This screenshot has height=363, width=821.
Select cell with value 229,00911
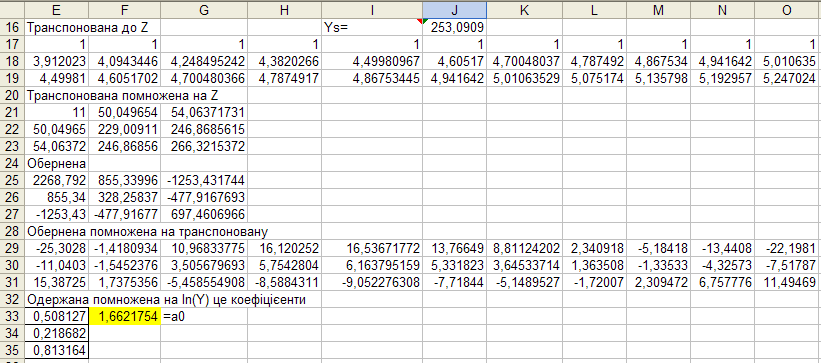[125, 129]
